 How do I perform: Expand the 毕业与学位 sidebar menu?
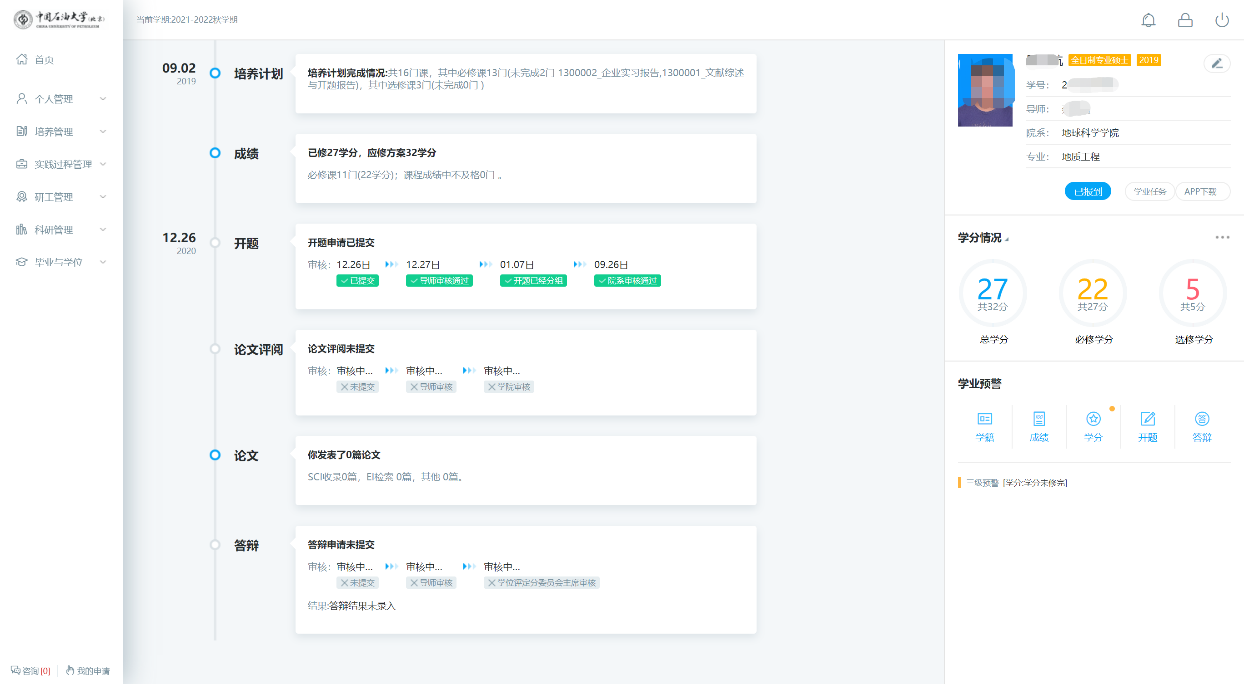point(60,262)
